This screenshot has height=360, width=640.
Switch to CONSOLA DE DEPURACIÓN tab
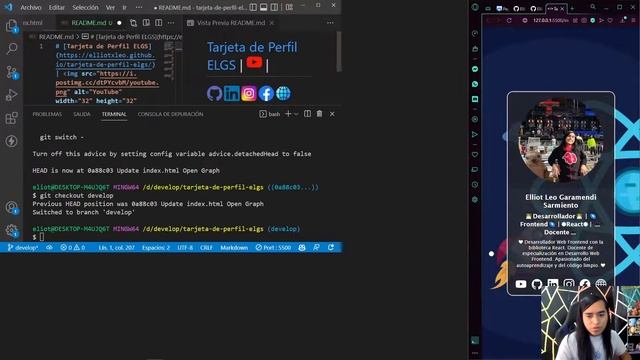[x=170, y=114]
